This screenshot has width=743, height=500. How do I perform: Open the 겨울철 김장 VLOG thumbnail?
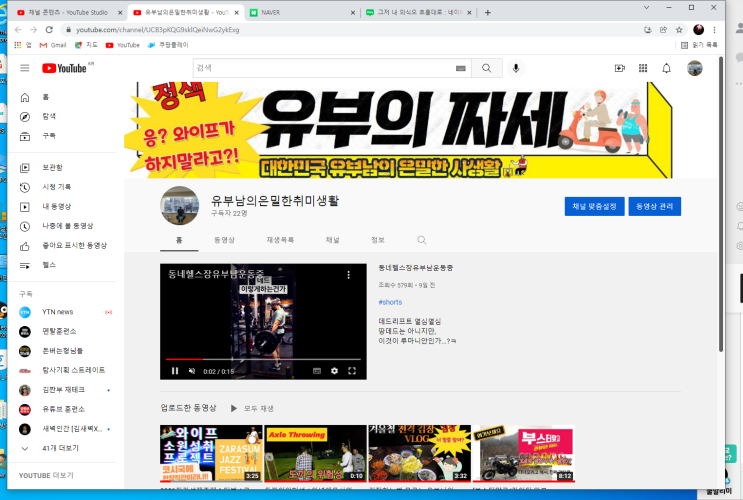tap(419, 453)
